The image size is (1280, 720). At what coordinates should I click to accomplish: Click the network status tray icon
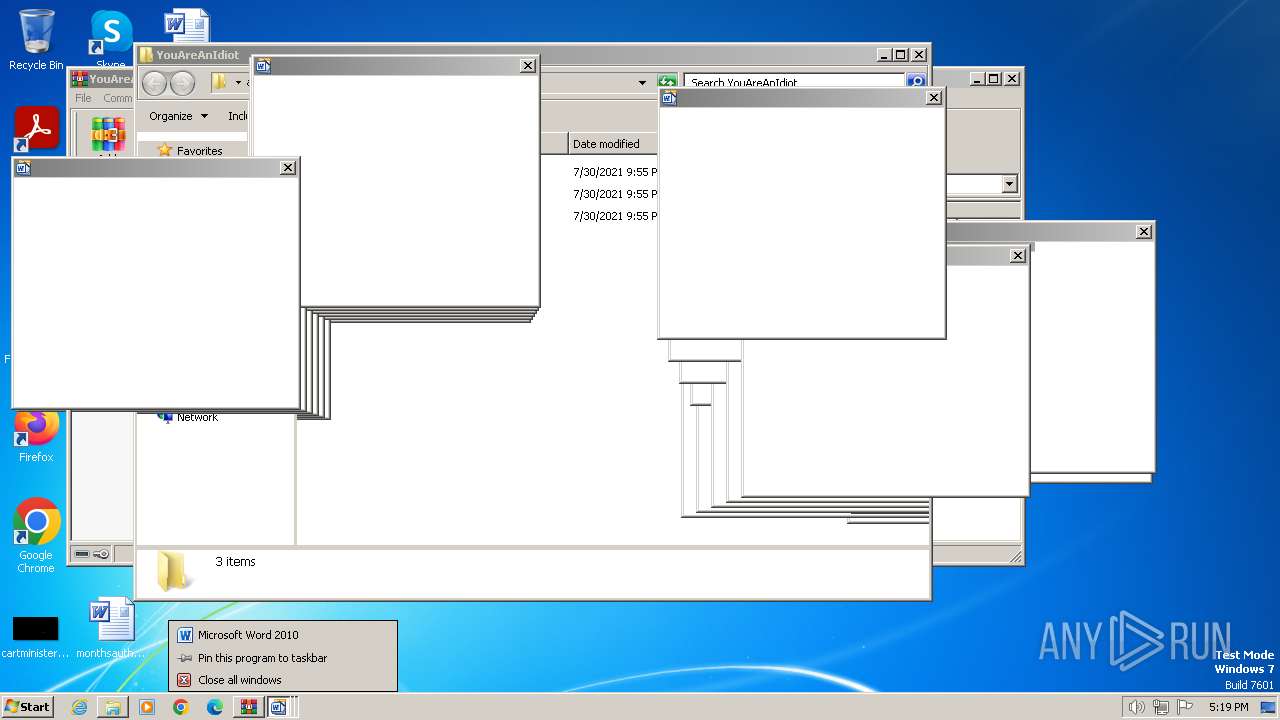pyautogui.click(x=1161, y=707)
